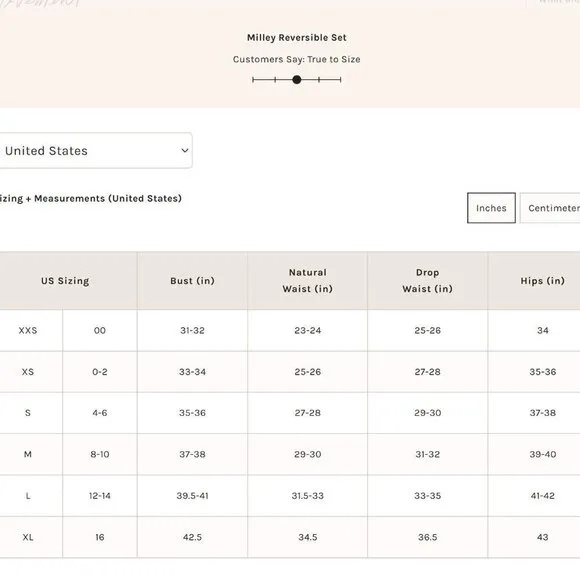Screen dimensions: 580x580
Task: Click the L bust value 39.5-41
Action: 192,496
